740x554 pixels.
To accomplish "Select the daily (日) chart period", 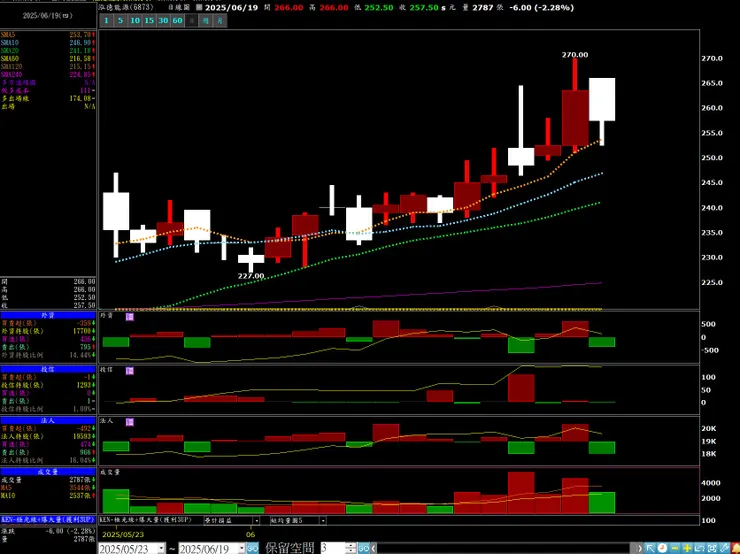I will click(x=192, y=20).
